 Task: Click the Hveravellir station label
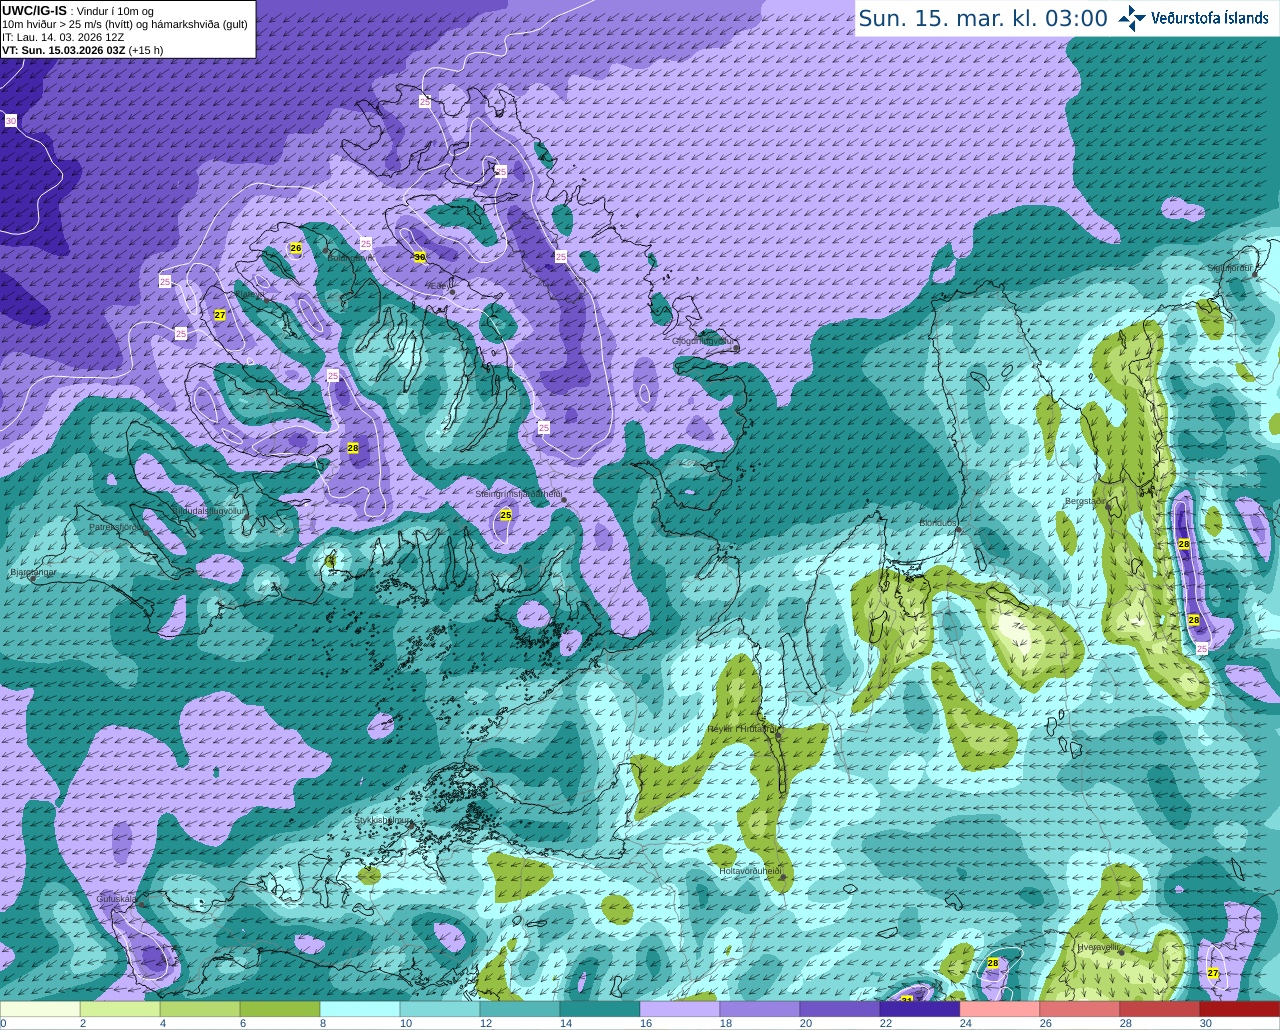pyautogui.click(x=1097, y=946)
